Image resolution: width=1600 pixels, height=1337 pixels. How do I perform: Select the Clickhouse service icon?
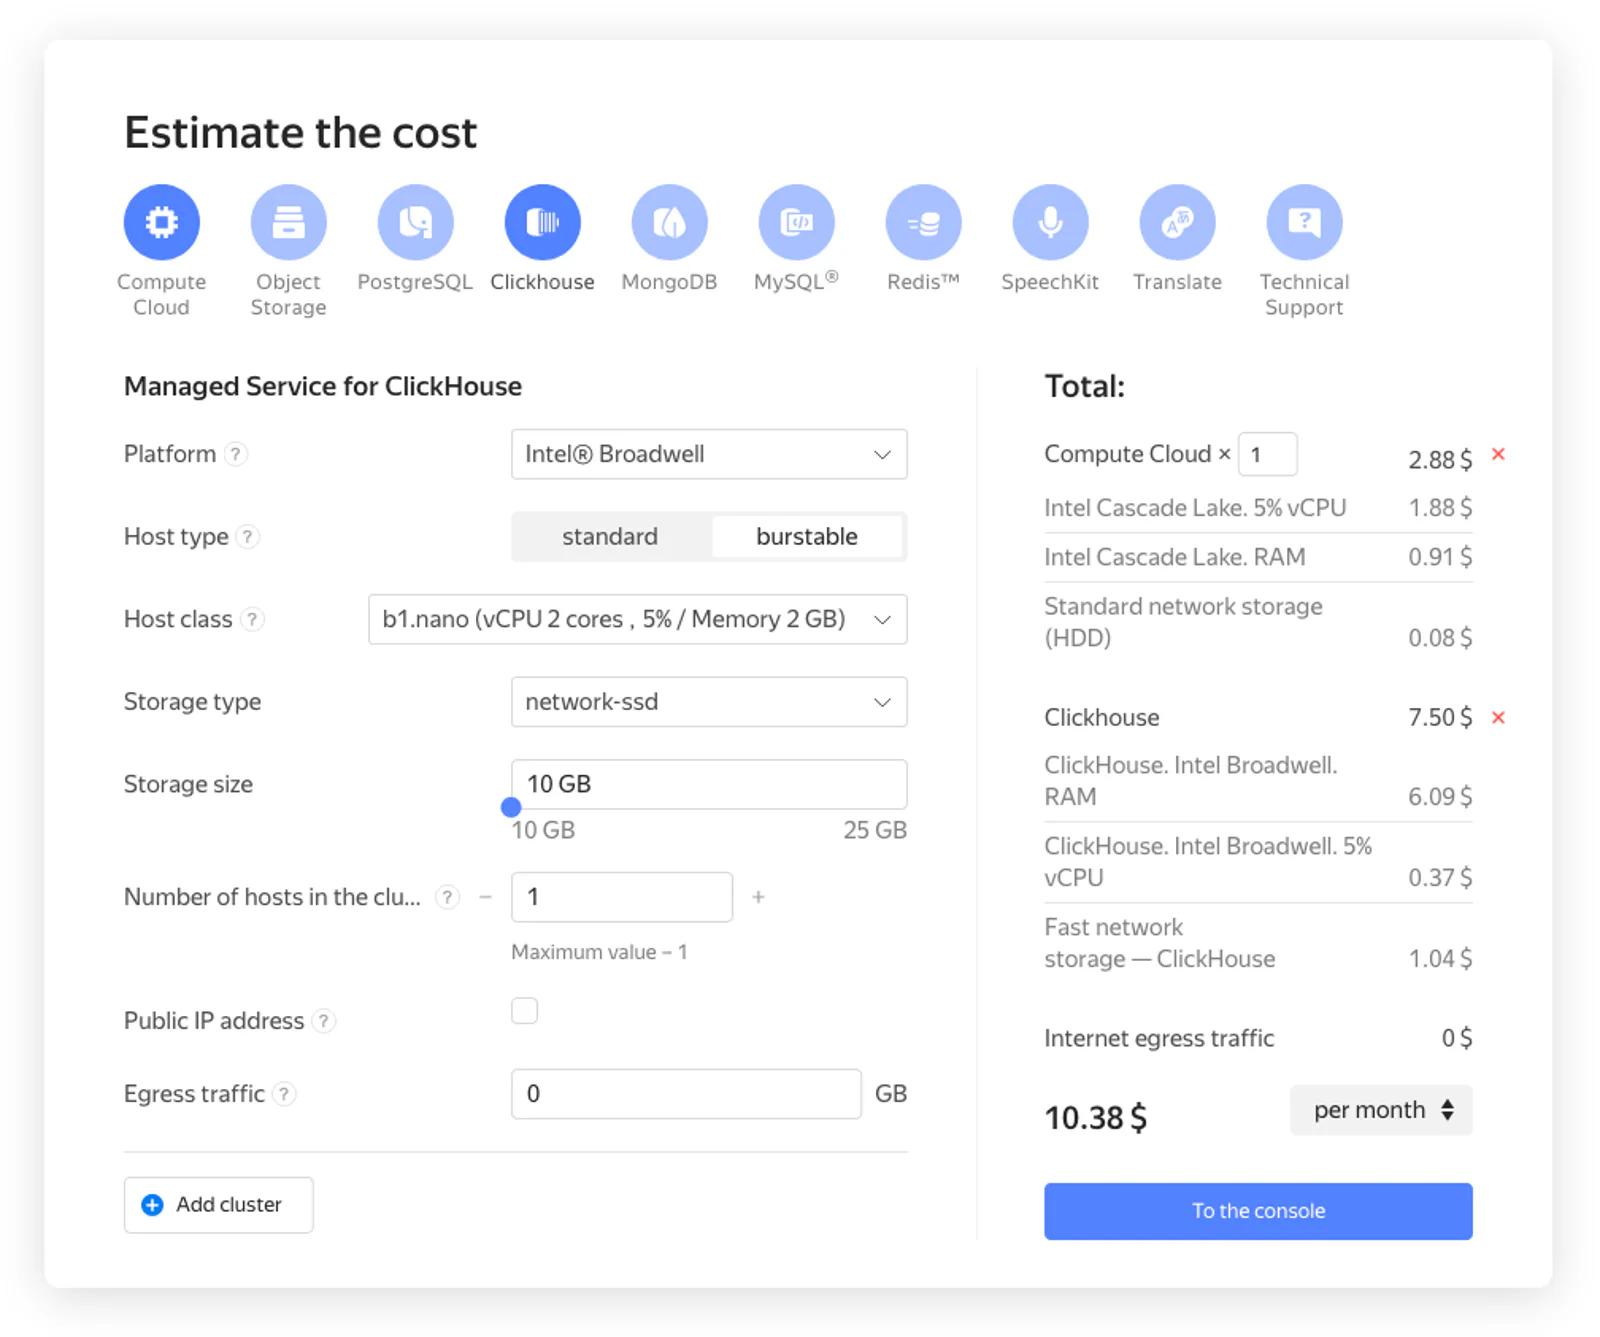(x=543, y=222)
